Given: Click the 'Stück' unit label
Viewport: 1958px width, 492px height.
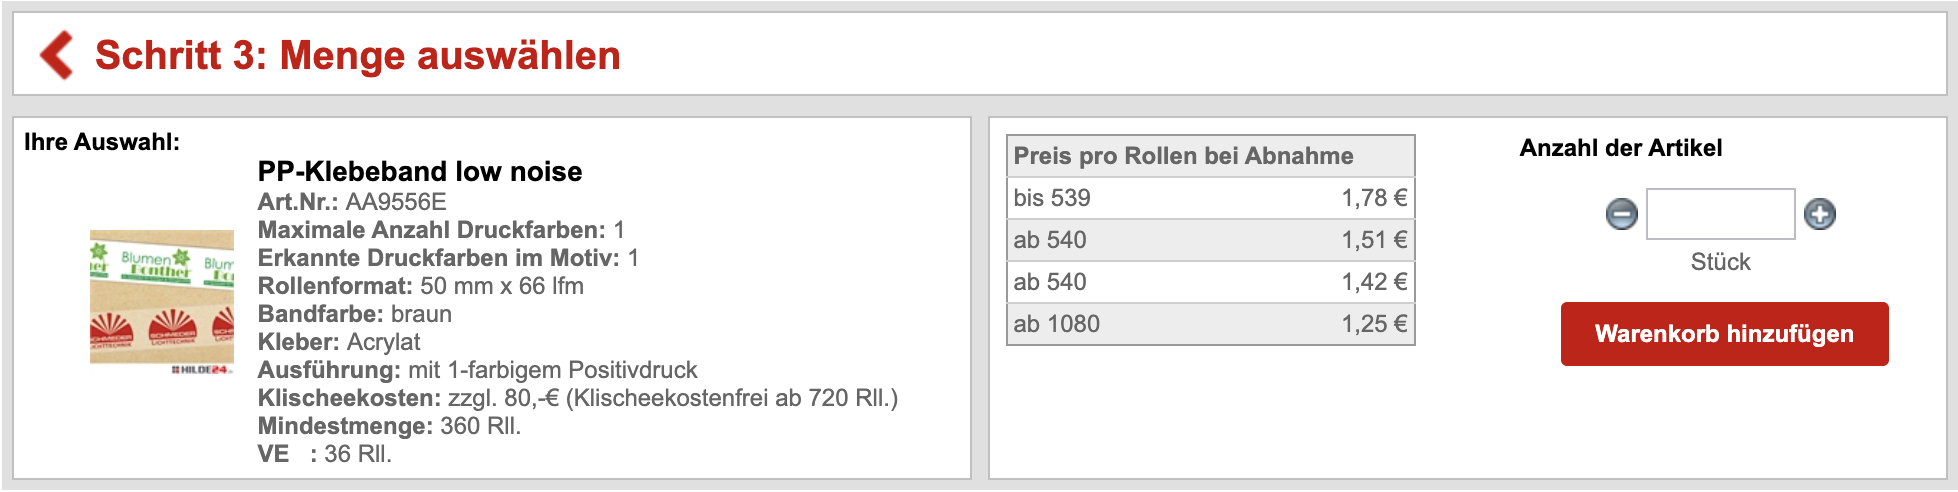Looking at the screenshot, I should [1720, 262].
